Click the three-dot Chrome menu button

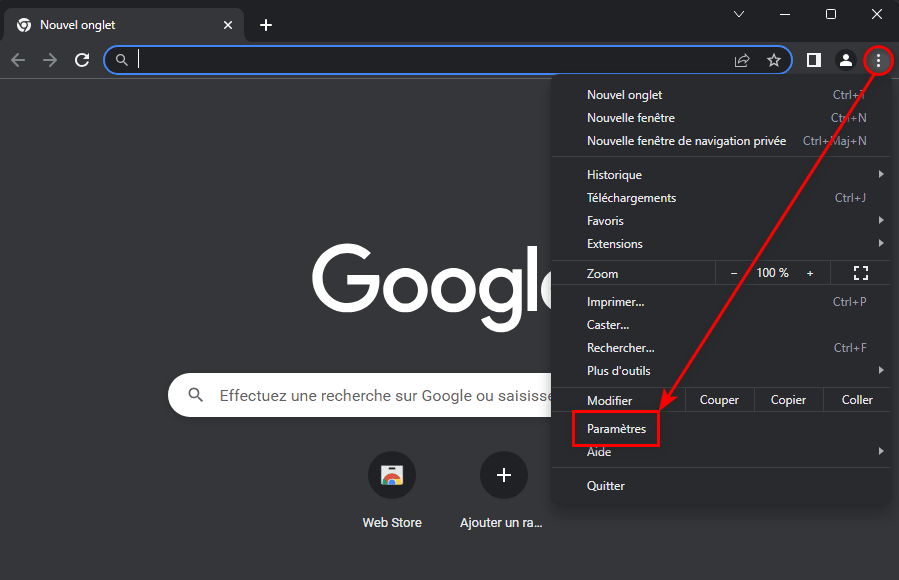coord(878,60)
